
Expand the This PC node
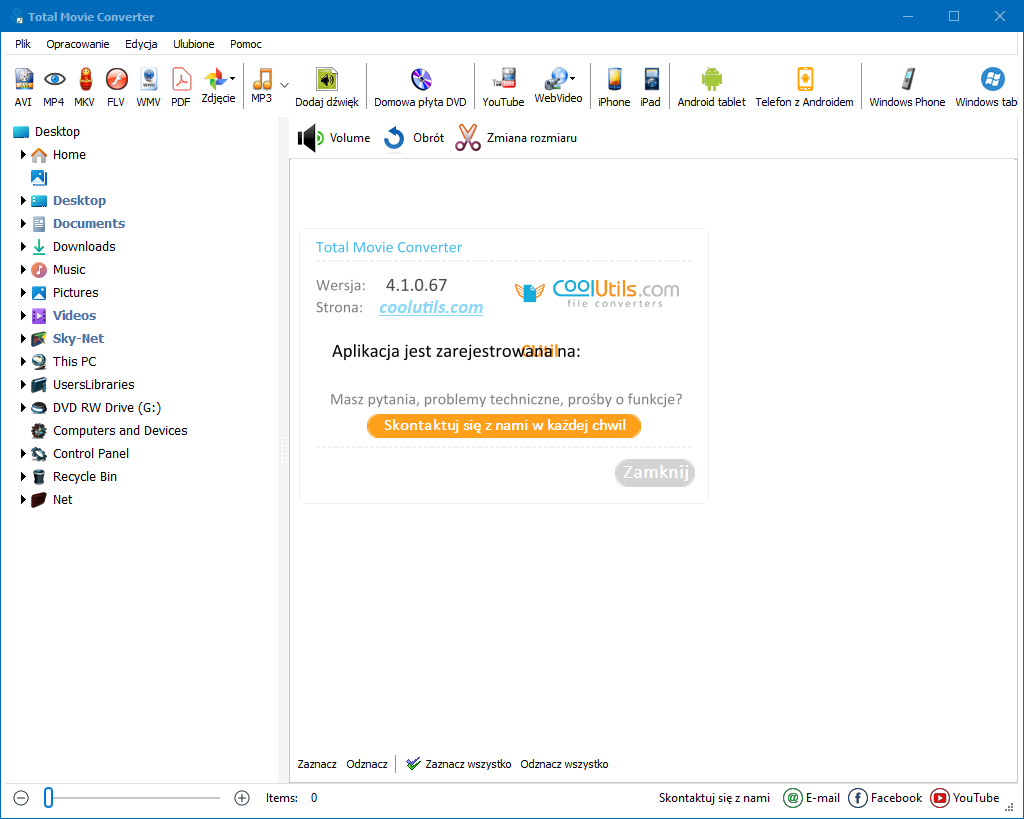23,361
